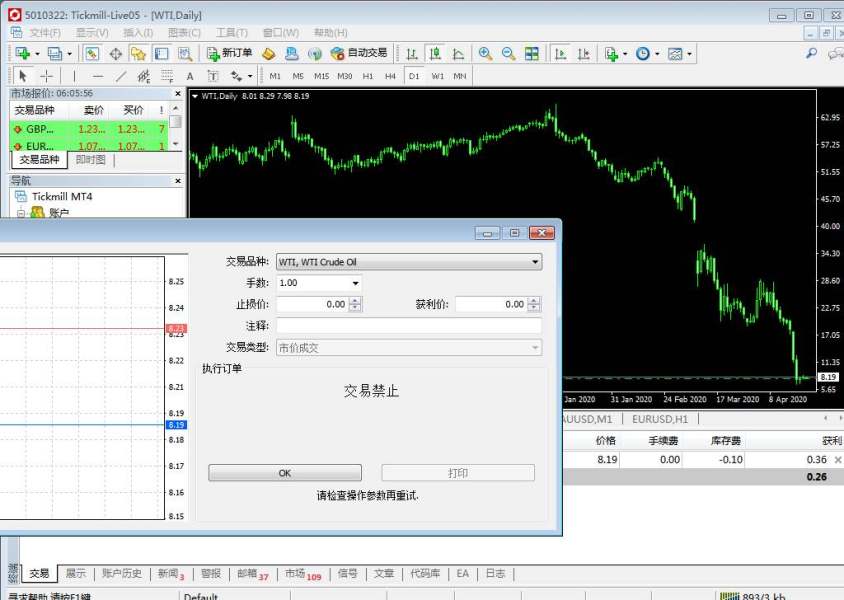
Task: Open the MetaEditor yellow book icon
Action: click(x=269, y=53)
